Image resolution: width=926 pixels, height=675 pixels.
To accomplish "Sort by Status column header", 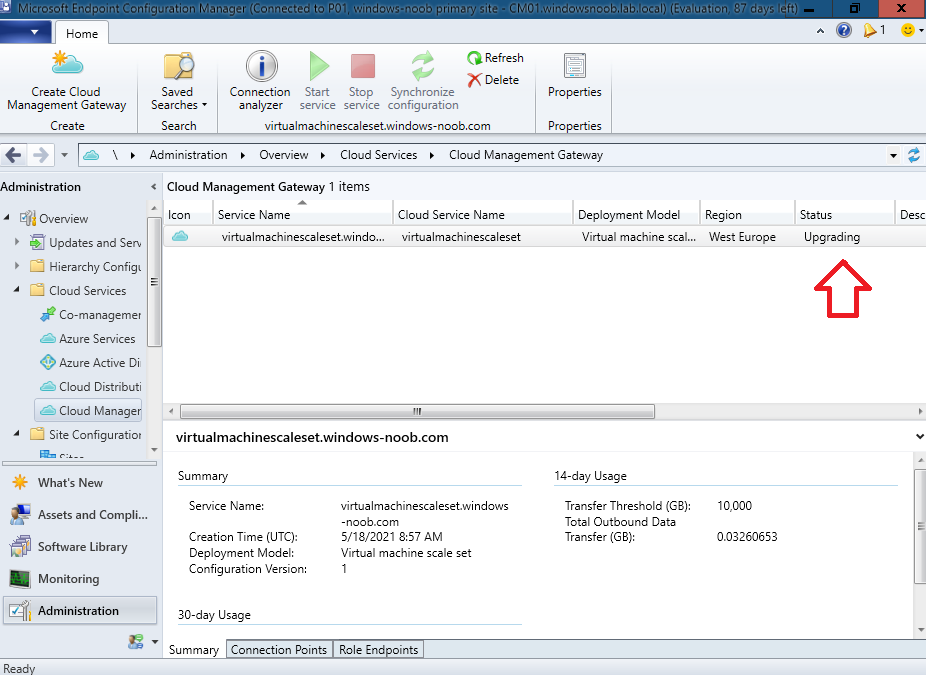I will click(845, 214).
